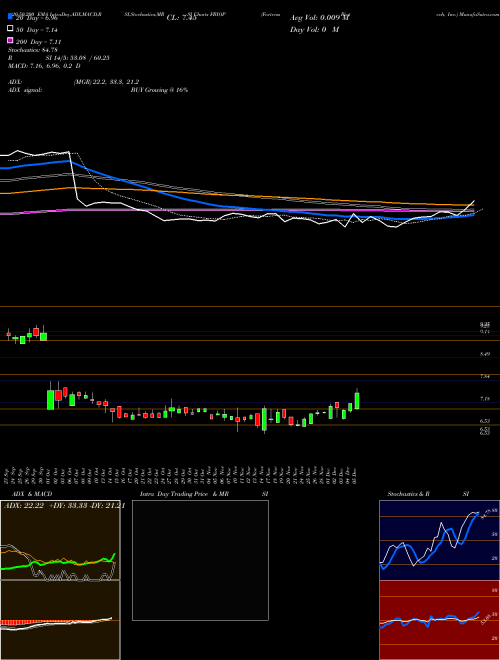Open the blue Stochastics chart panel
The width and height of the screenshot is (500, 660).
pyautogui.click(x=439, y=540)
